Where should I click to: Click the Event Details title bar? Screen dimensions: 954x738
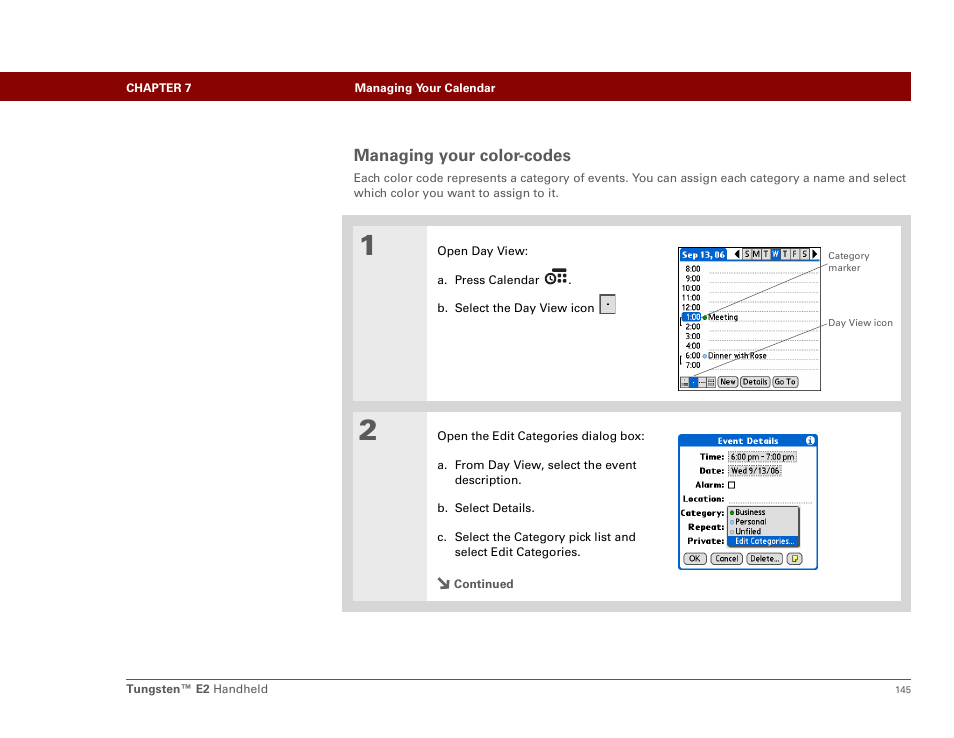748,440
